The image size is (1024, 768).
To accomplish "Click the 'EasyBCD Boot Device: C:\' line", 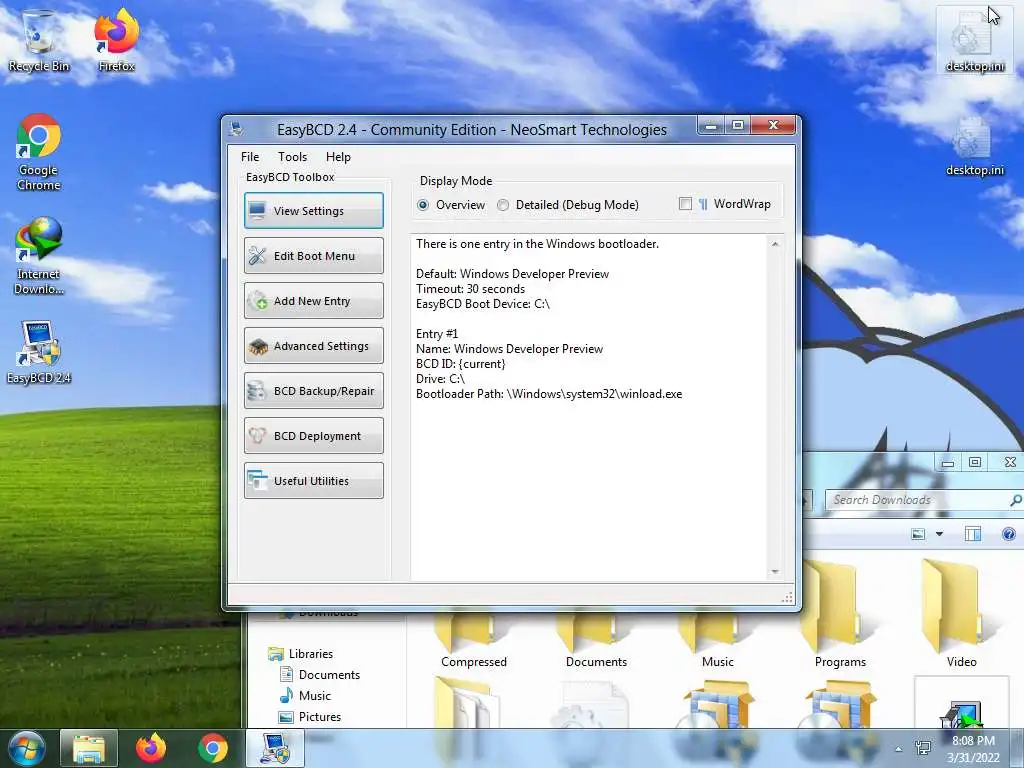I will [x=483, y=304].
